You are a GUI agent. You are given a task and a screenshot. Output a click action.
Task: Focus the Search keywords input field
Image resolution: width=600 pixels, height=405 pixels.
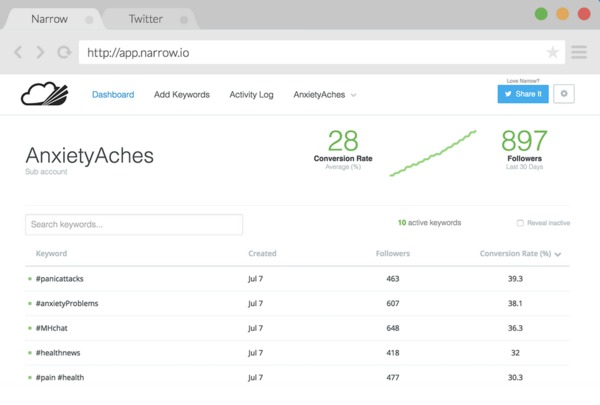[x=134, y=224]
